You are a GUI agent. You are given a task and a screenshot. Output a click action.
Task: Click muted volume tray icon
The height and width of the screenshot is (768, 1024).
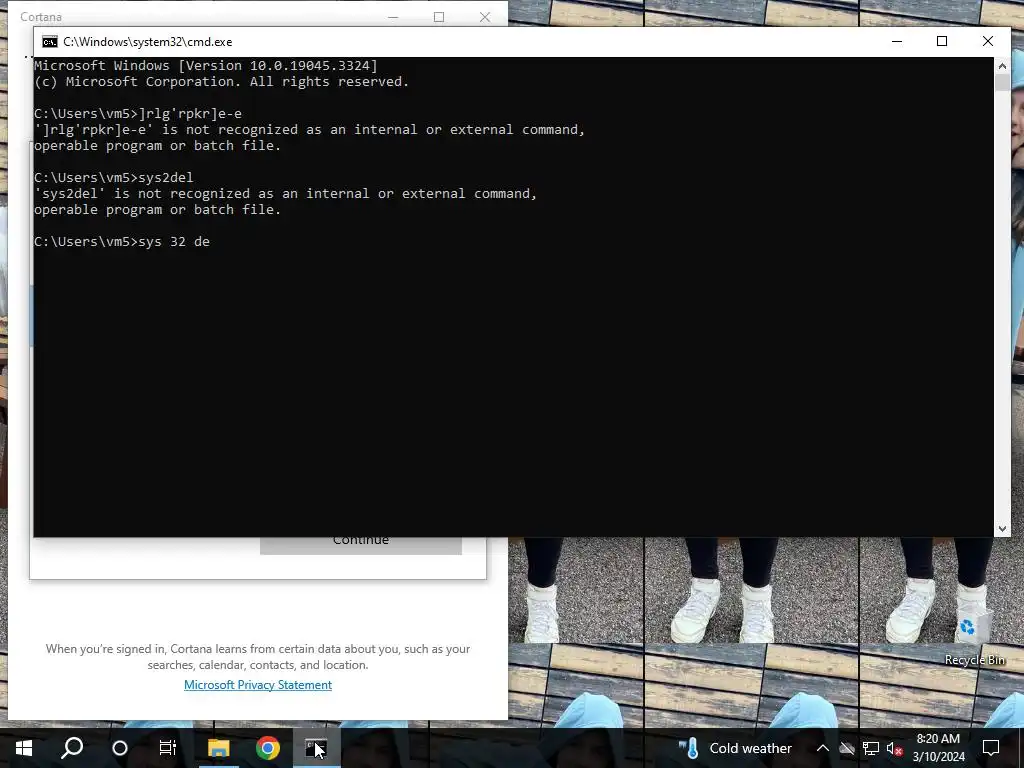click(895, 748)
